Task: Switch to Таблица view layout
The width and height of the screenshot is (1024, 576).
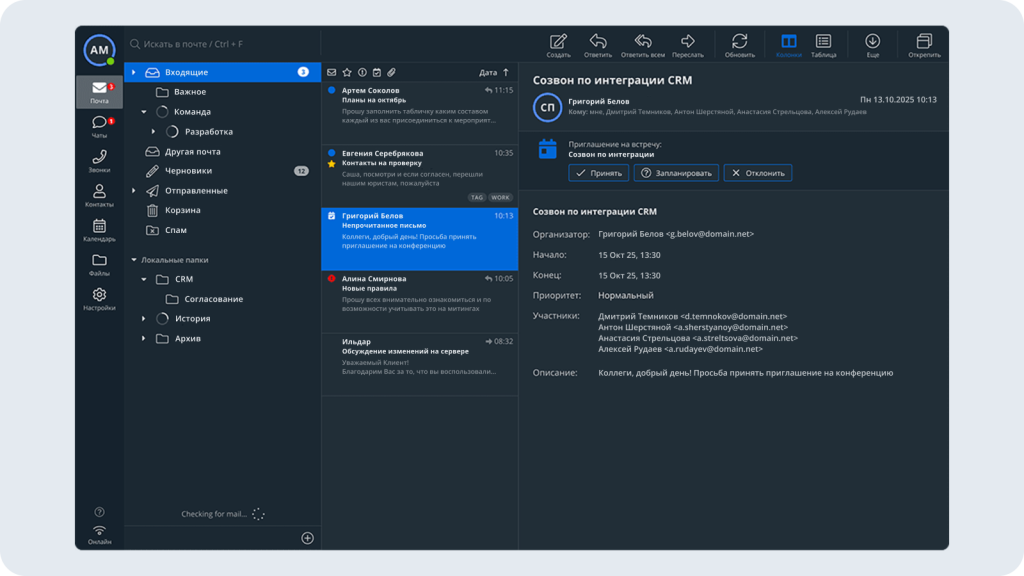Action: (823, 43)
